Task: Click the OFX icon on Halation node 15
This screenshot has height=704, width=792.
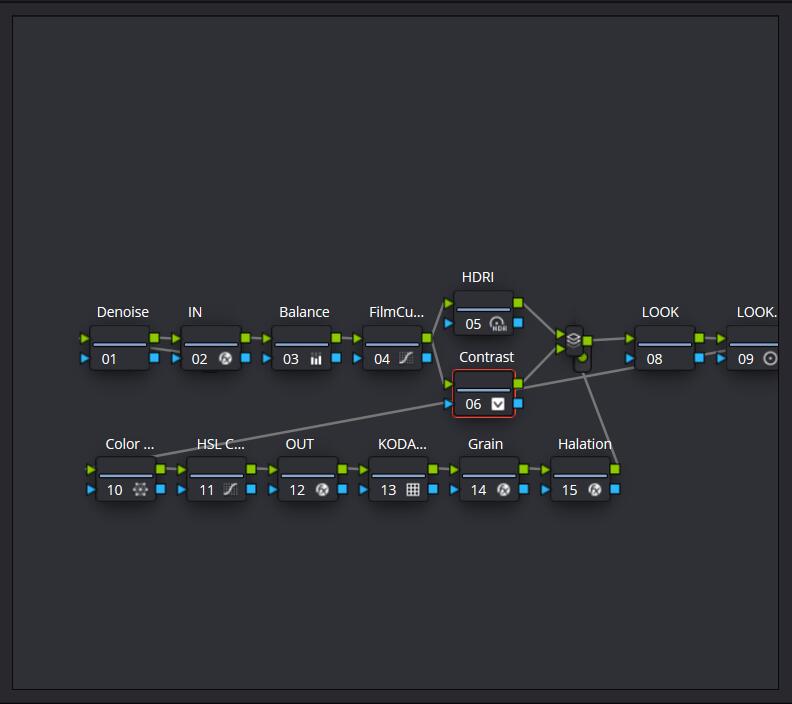Action: coord(595,490)
